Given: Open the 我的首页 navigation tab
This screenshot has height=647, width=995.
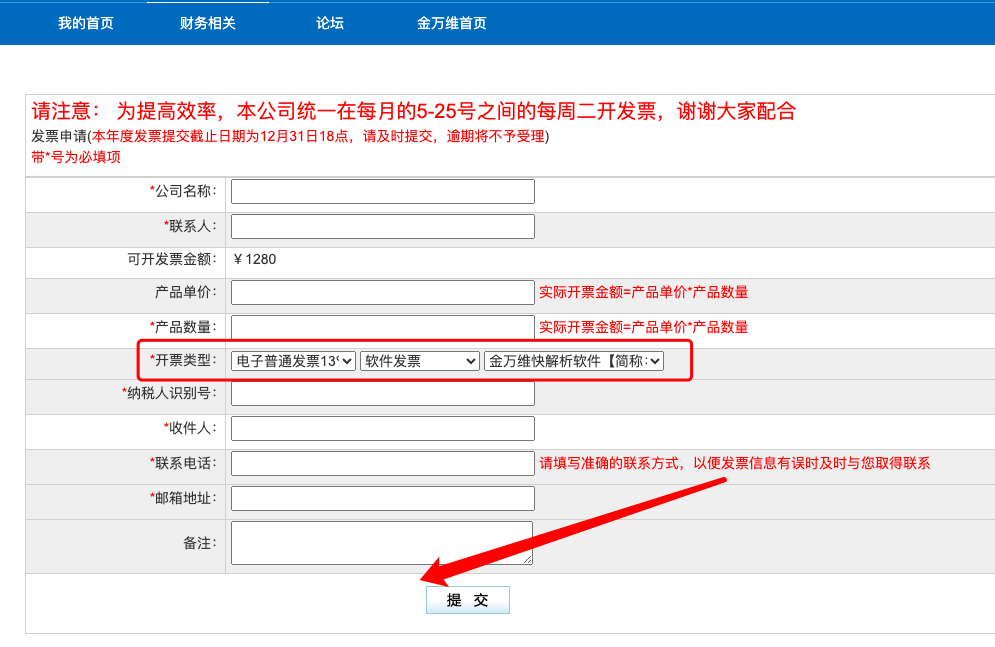Looking at the screenshot, I should [x=86, y=23].
